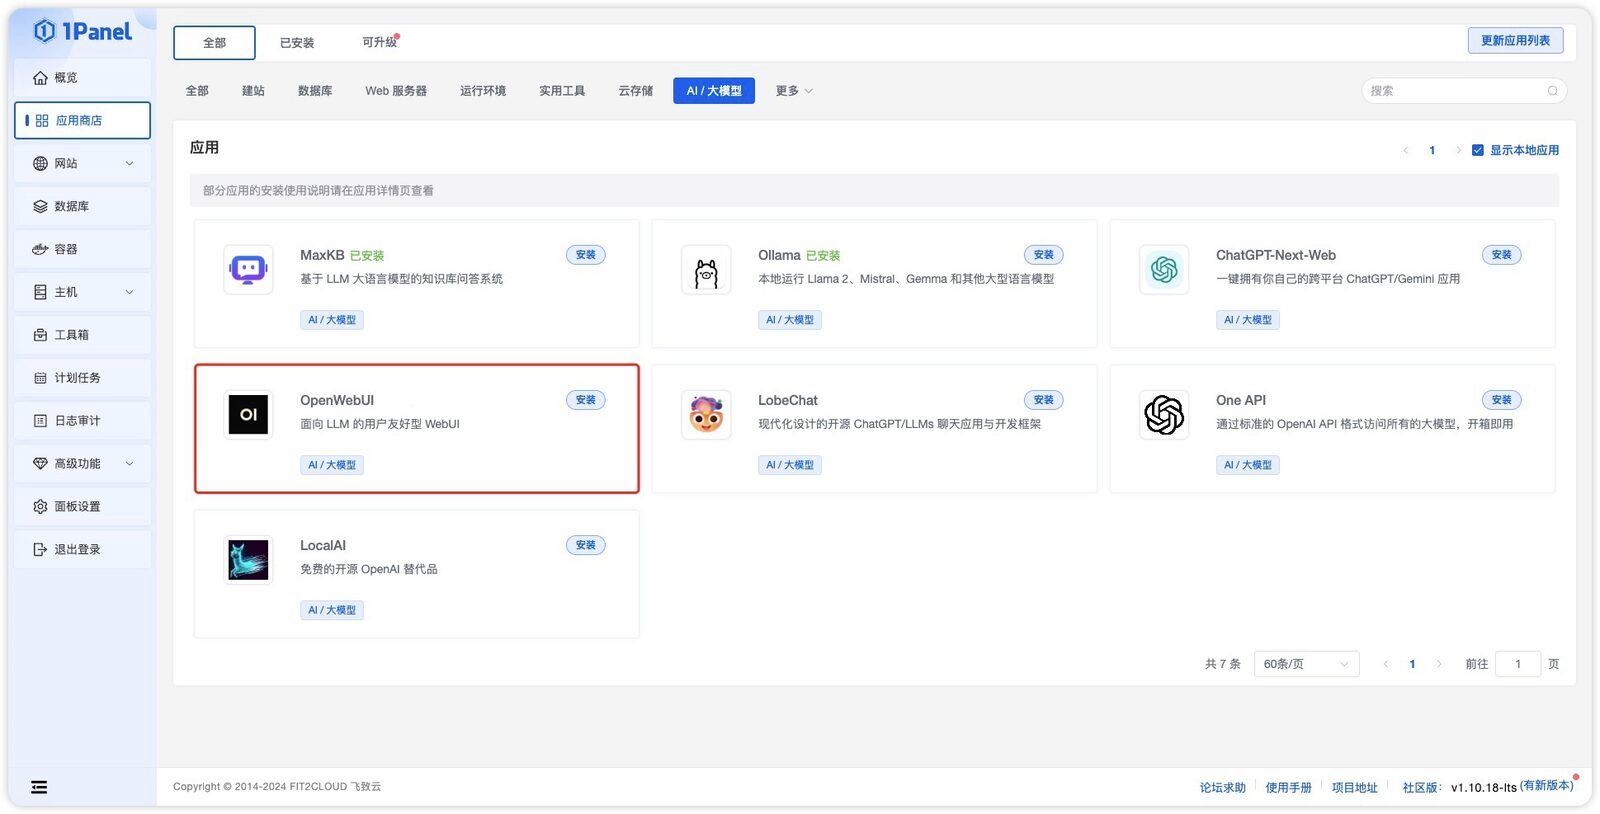The image size is (1600, 814).
Task: Click the 容器 docker icon
Action: 40,250
